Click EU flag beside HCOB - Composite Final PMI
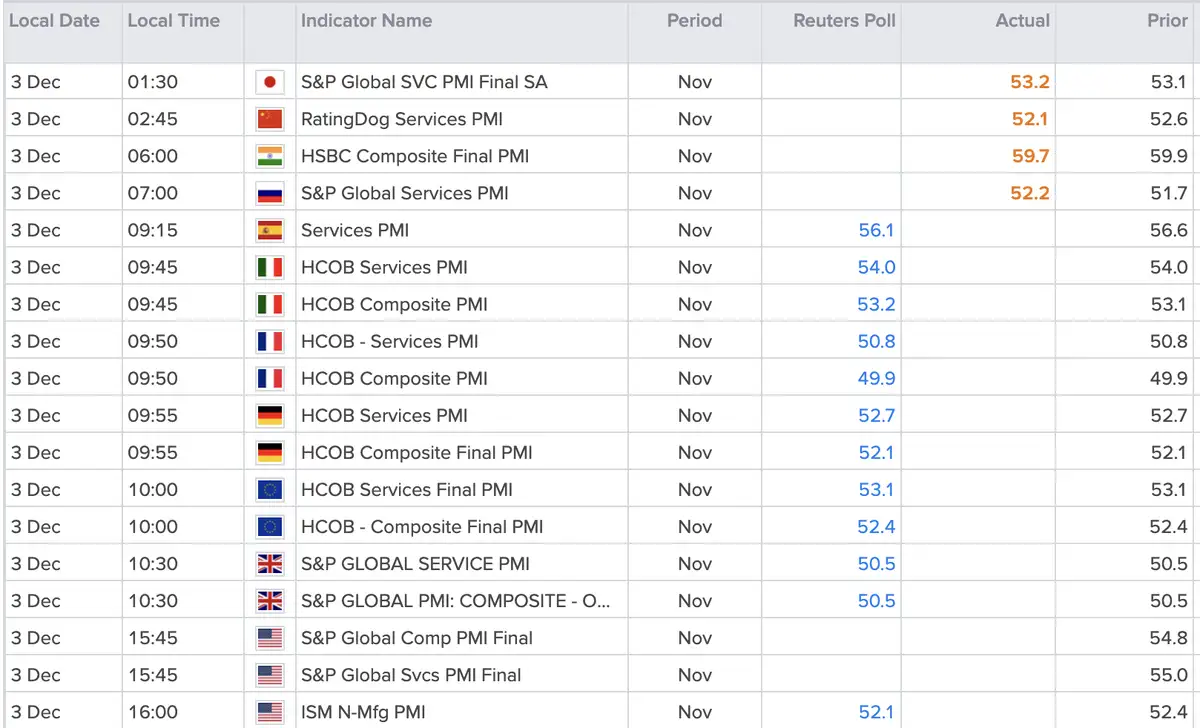This screenshot has width=1200, height=728. (x=270, y=526)
